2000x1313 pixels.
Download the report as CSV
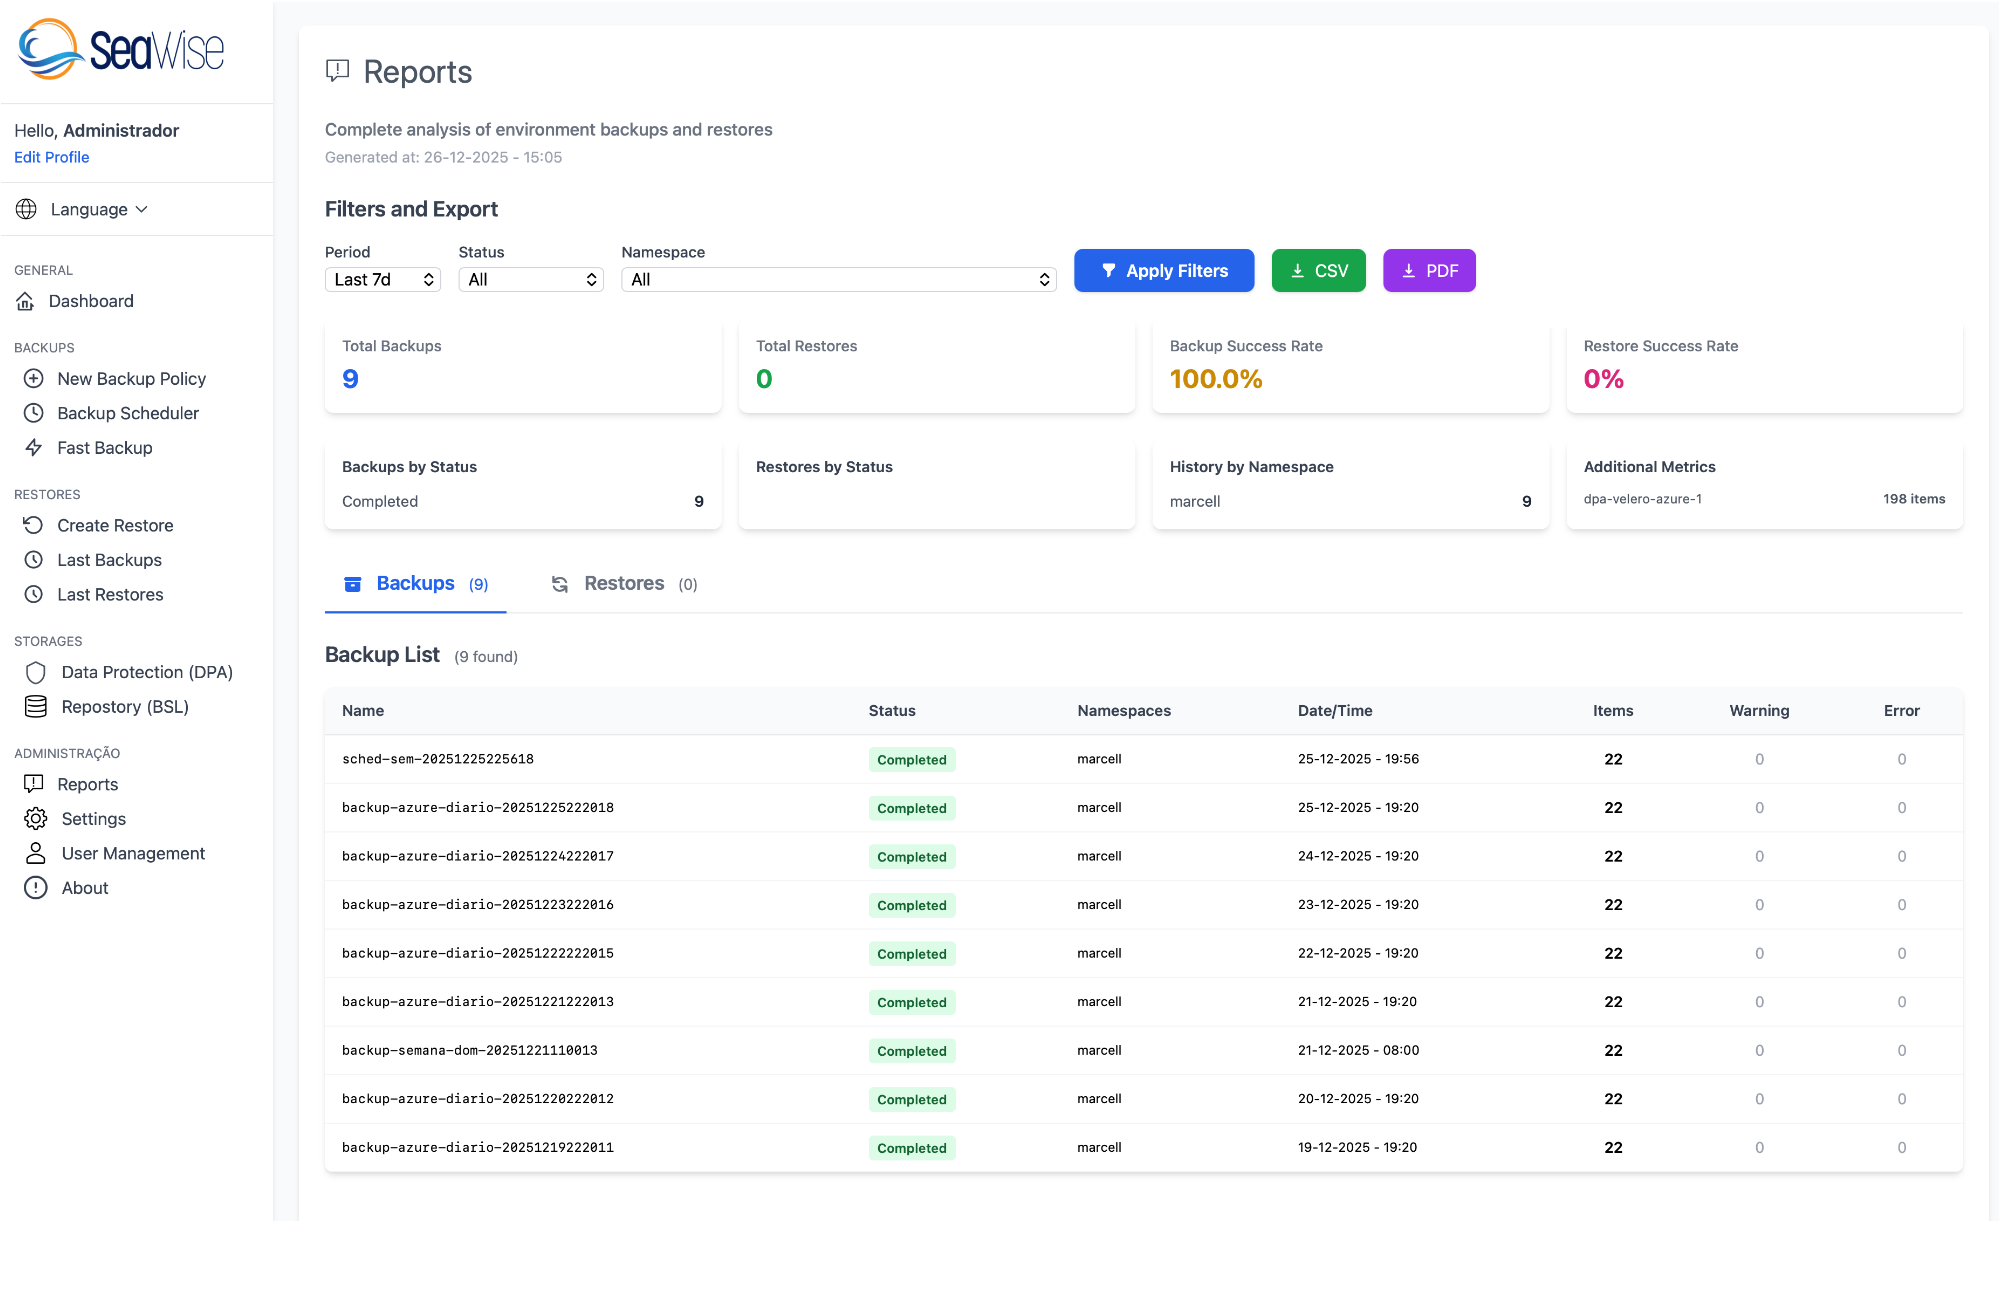point(1318,270)
